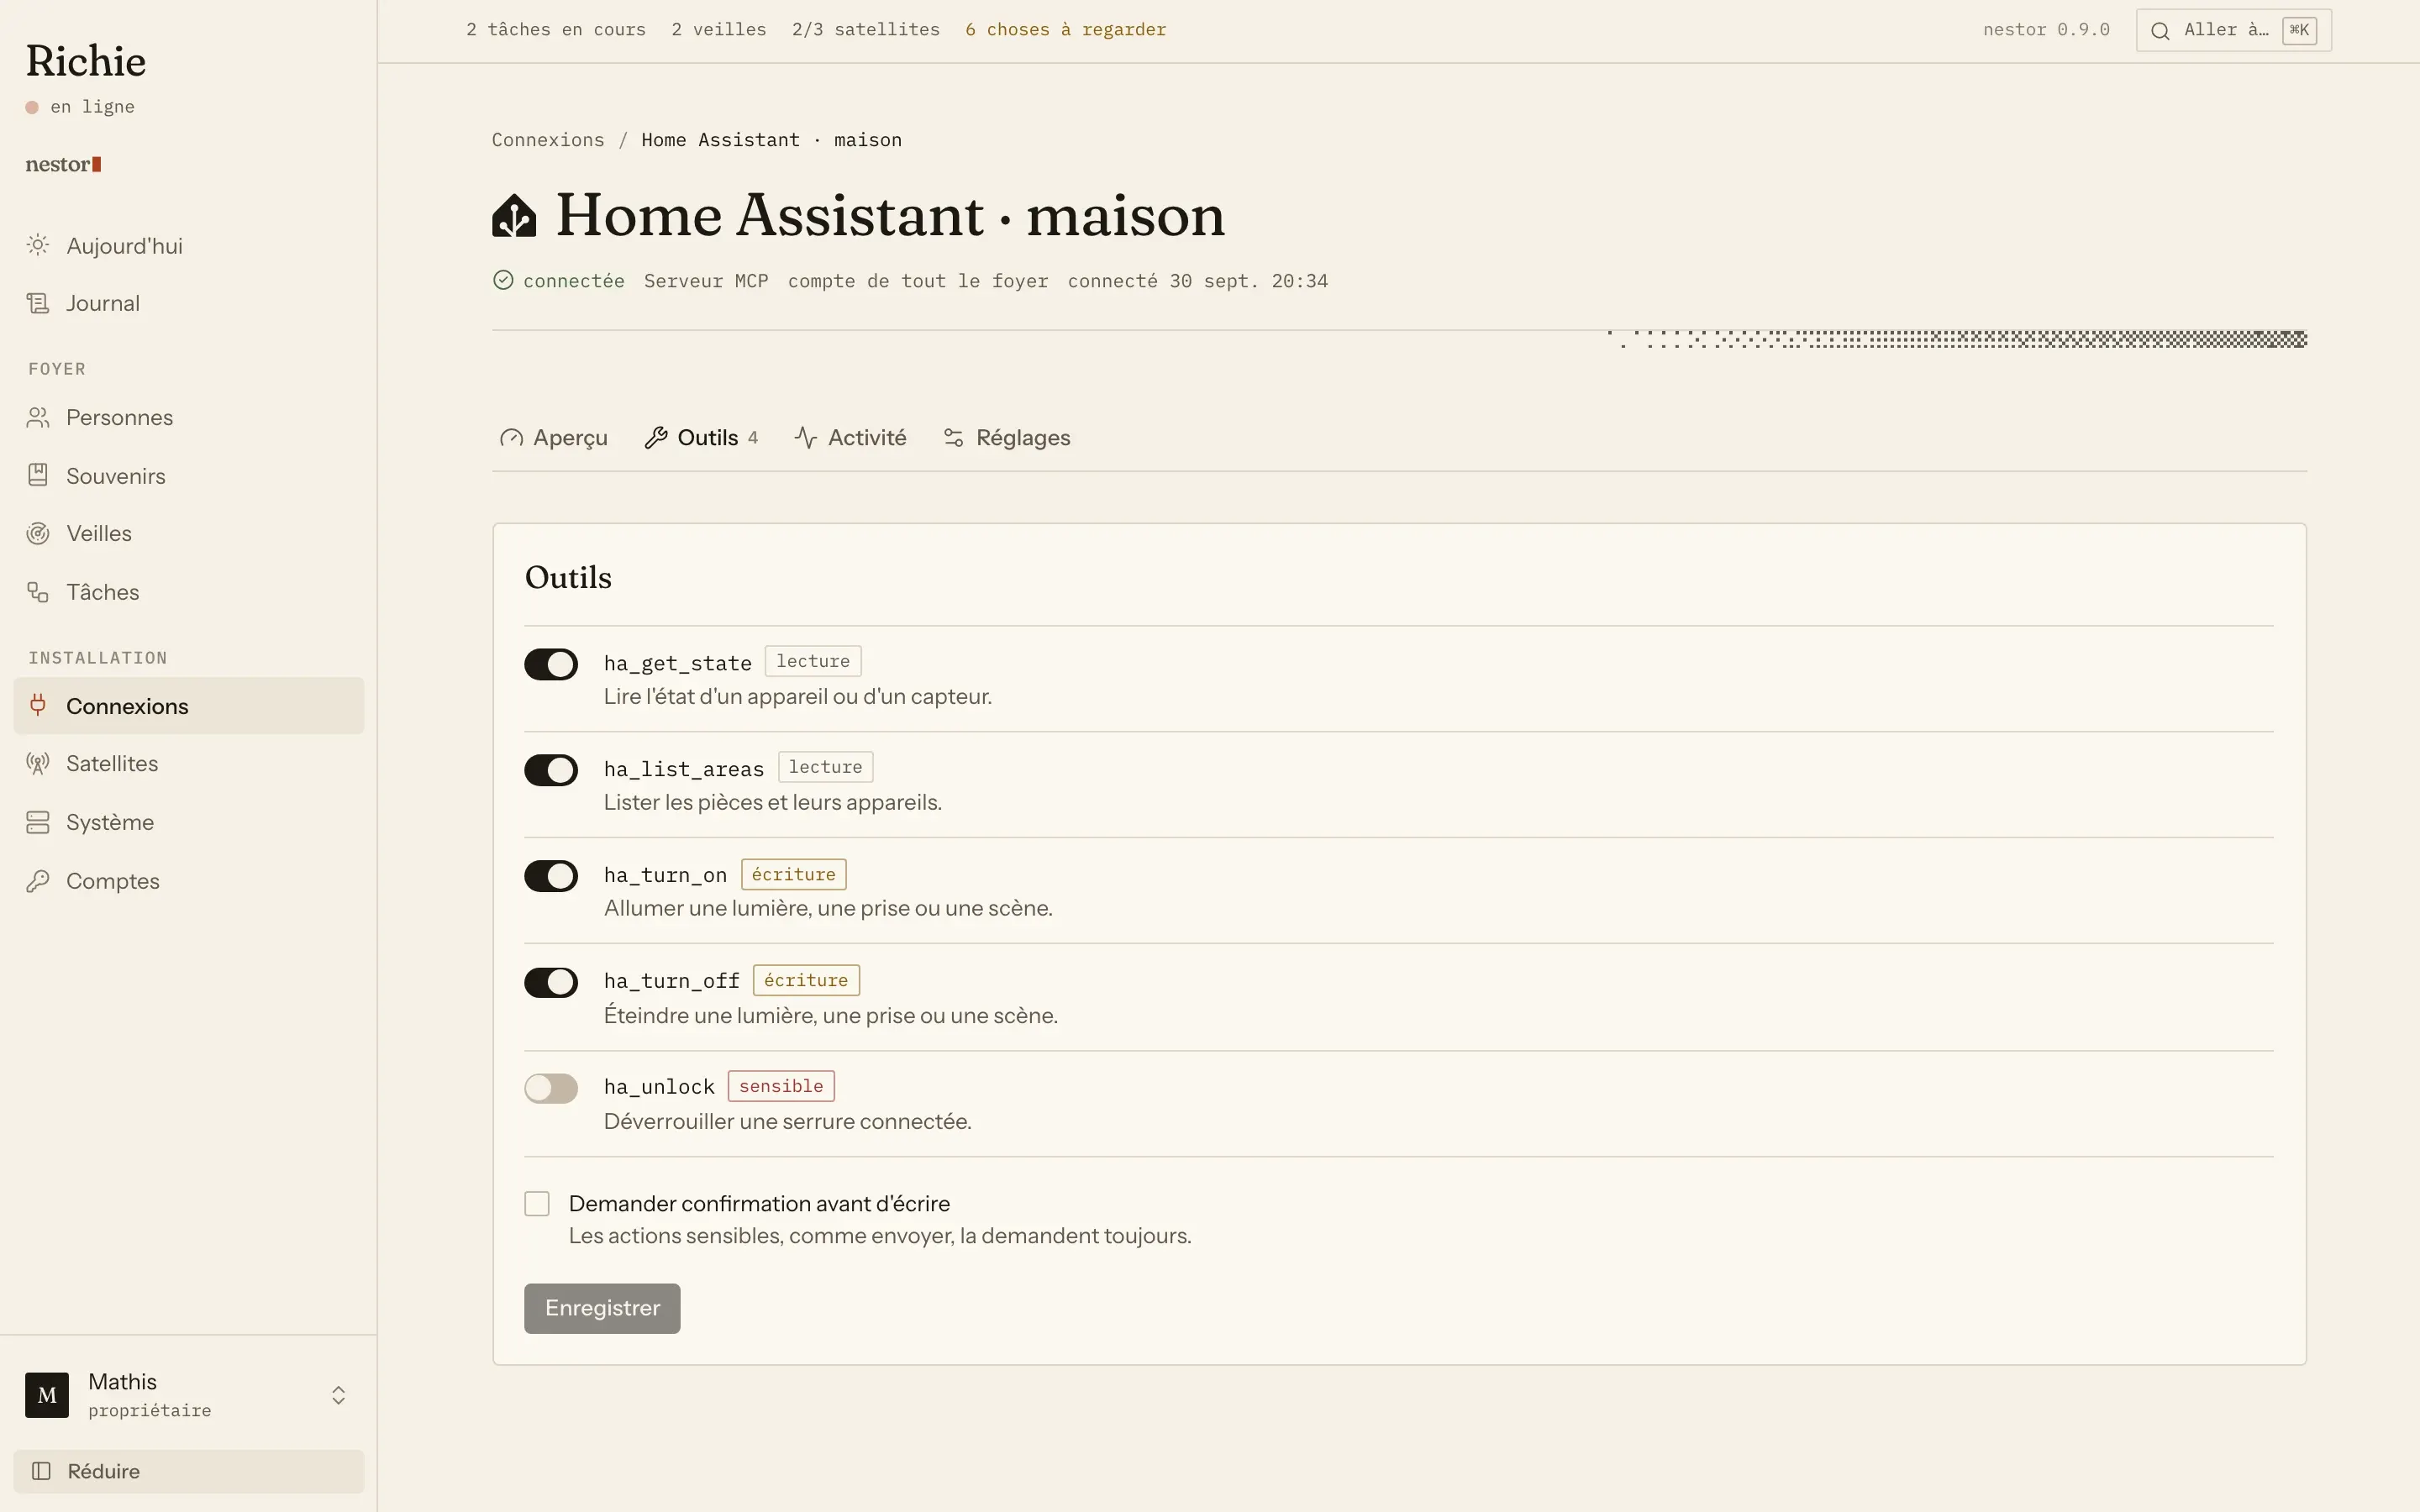Image resolution: width=2420 pixels, height=1512 pixels.
Task: Click the connectée checkmark status icon
Action: pos(503,280)
